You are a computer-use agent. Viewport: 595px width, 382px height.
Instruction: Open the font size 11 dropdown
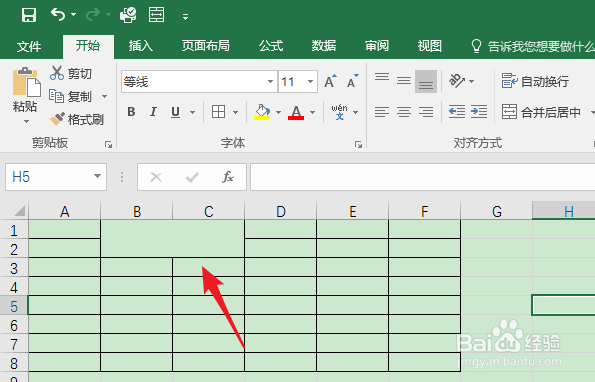point(310,81)
